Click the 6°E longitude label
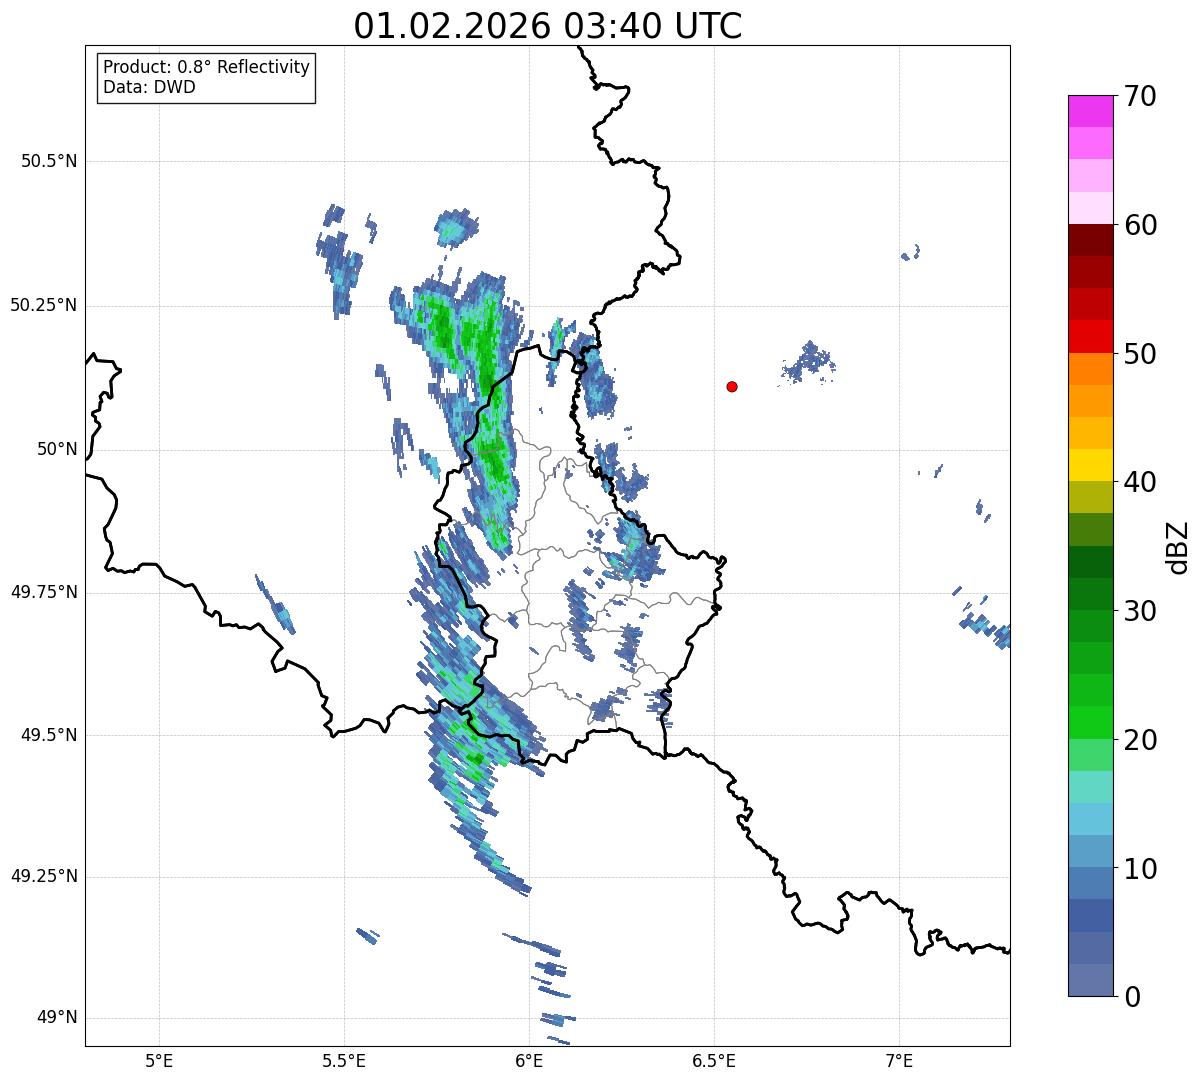The width and height of the screenshot is (1202, 1081). 529,1060
